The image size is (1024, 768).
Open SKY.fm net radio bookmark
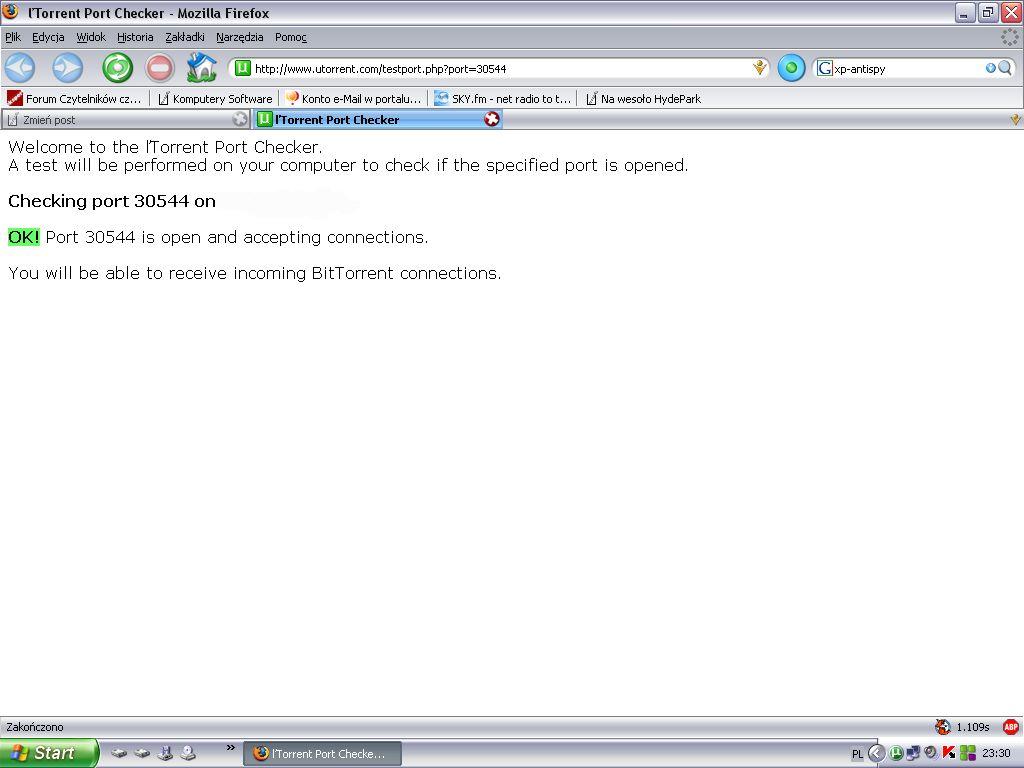(503, 99)
